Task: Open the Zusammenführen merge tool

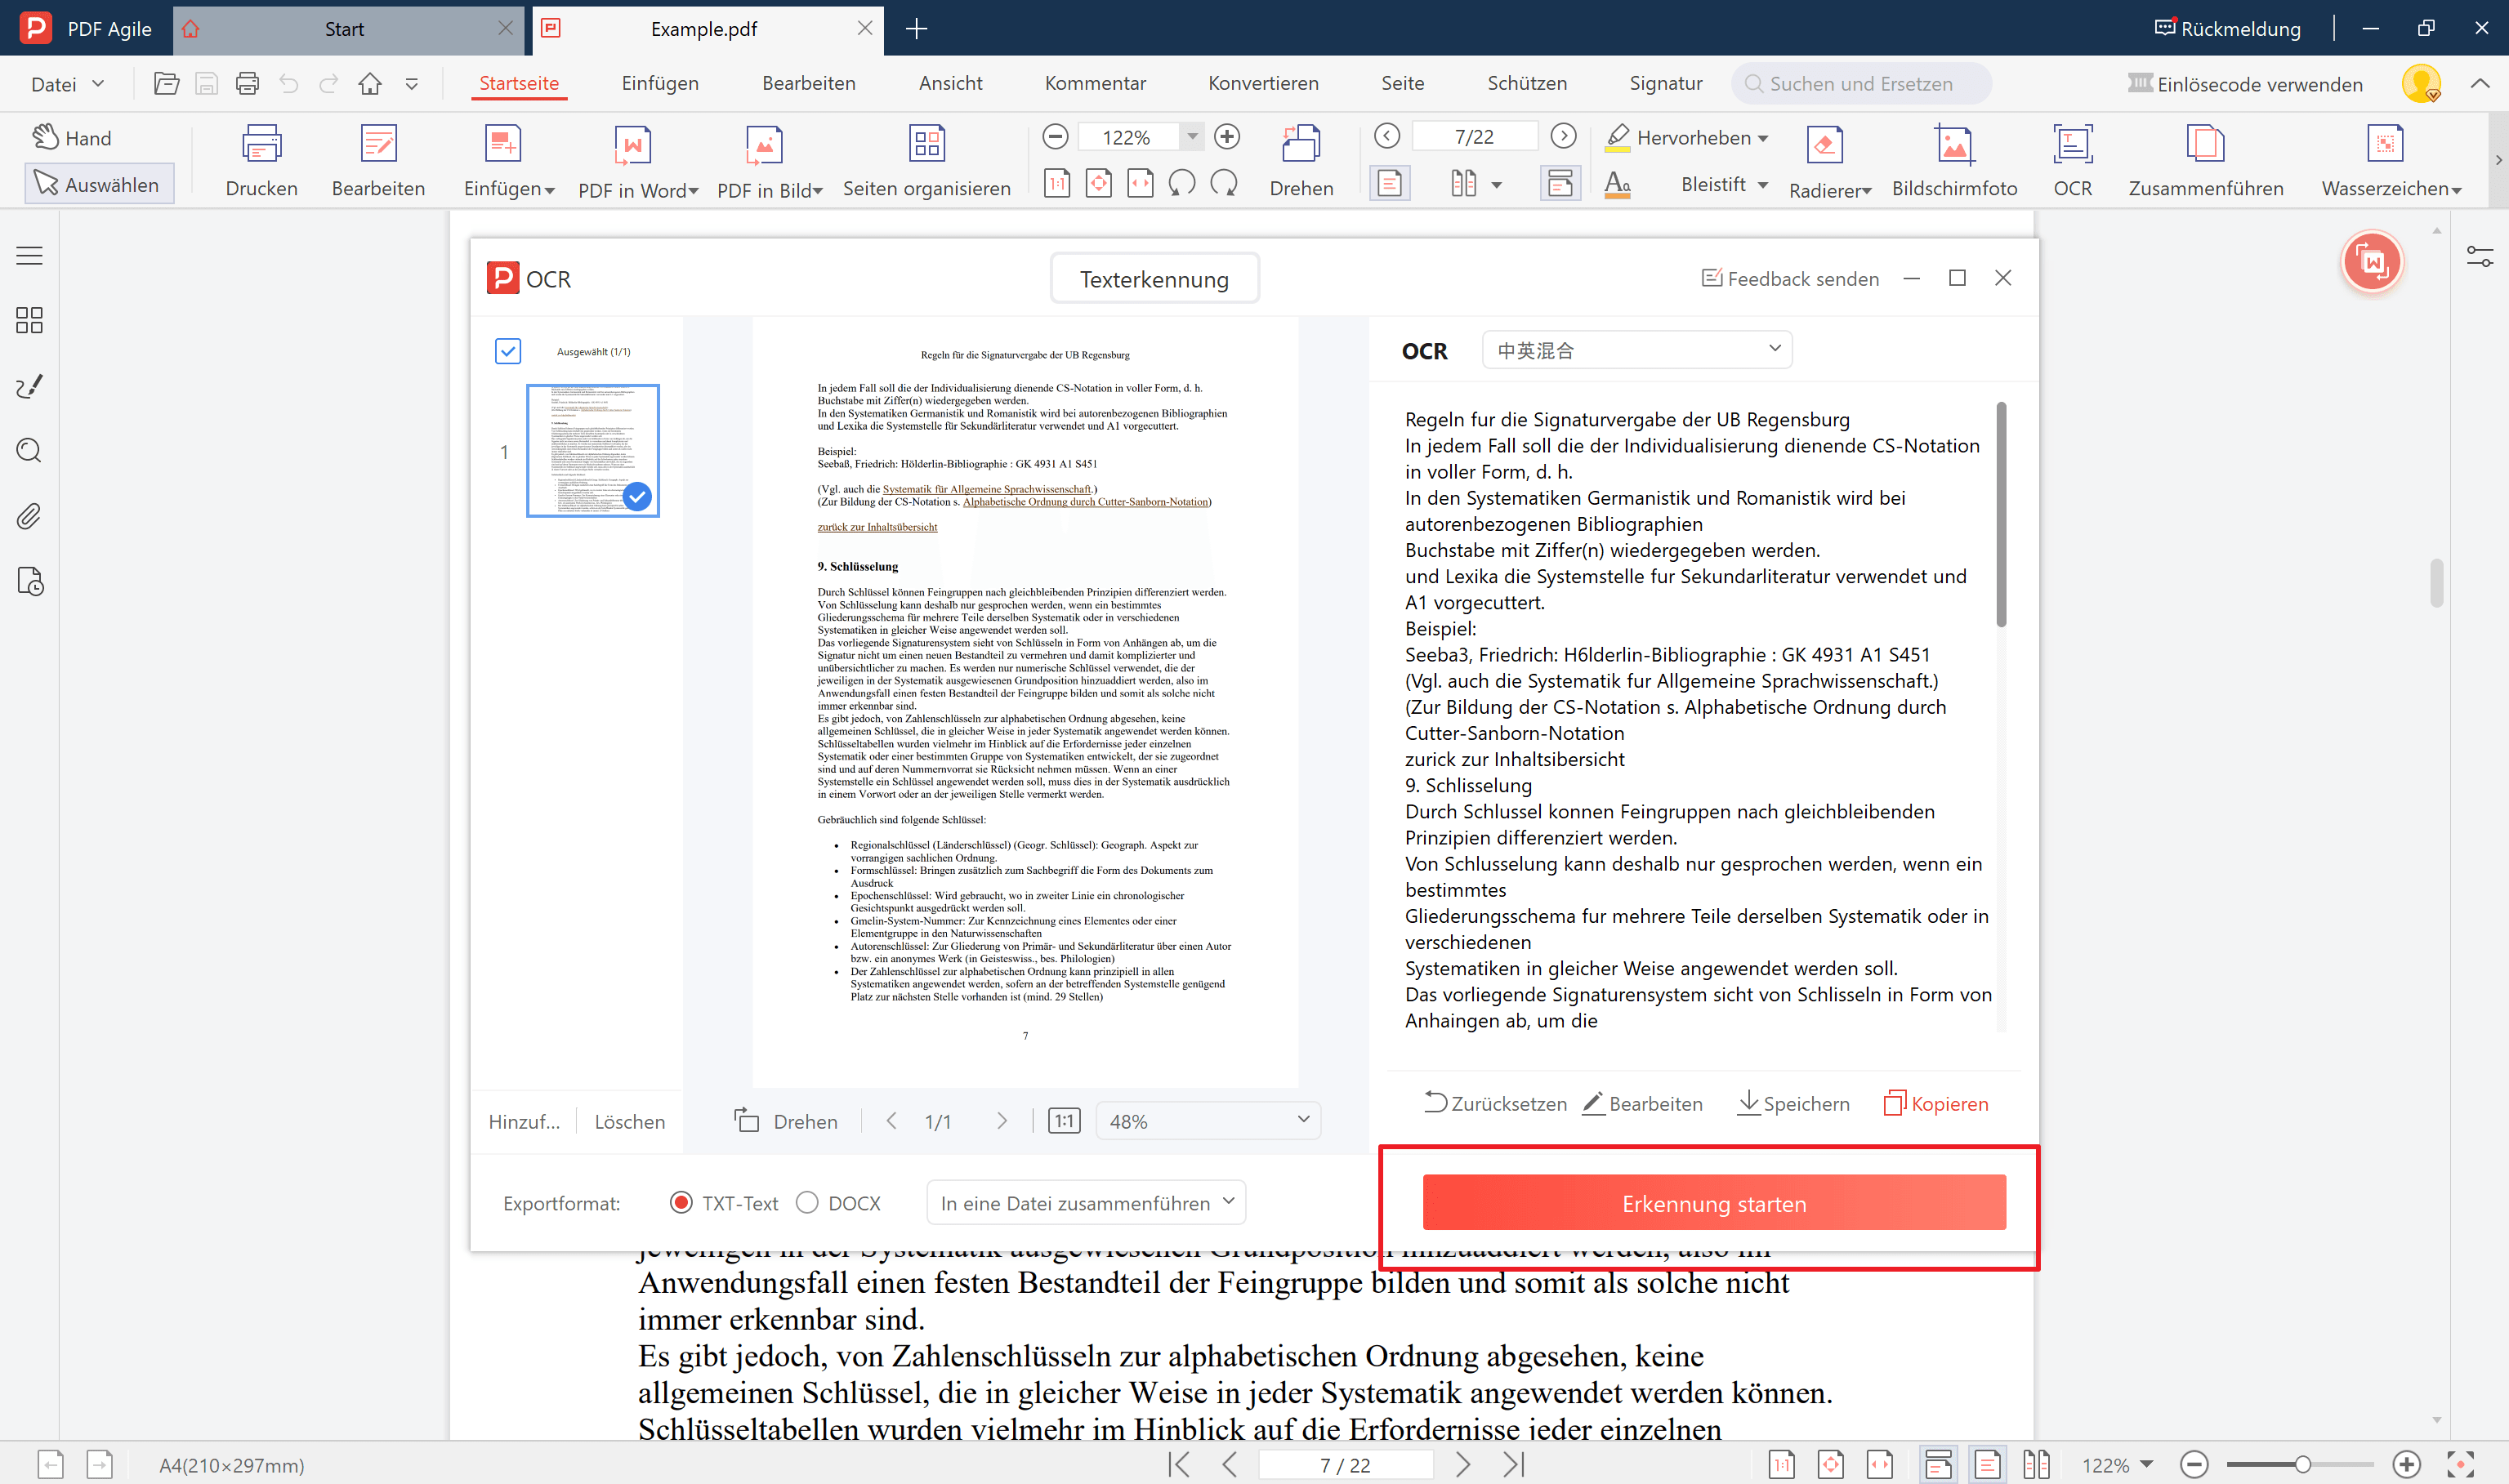Action: [x=2205, y=161]
